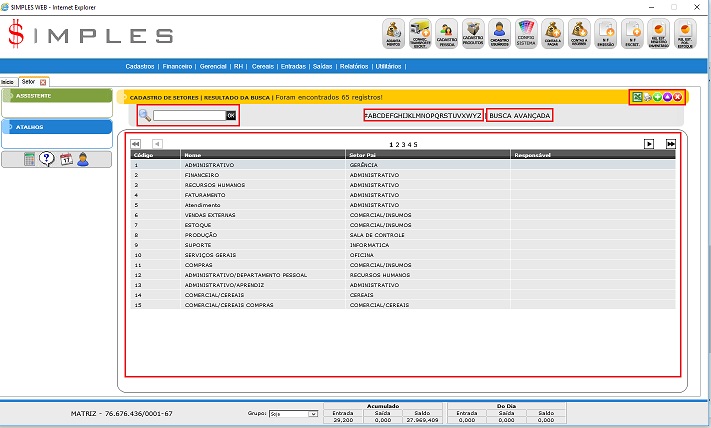Image resolution: width=711 pixels, height=428 pixels.
Task: Go to the last results page
Action: coord(671,144)
